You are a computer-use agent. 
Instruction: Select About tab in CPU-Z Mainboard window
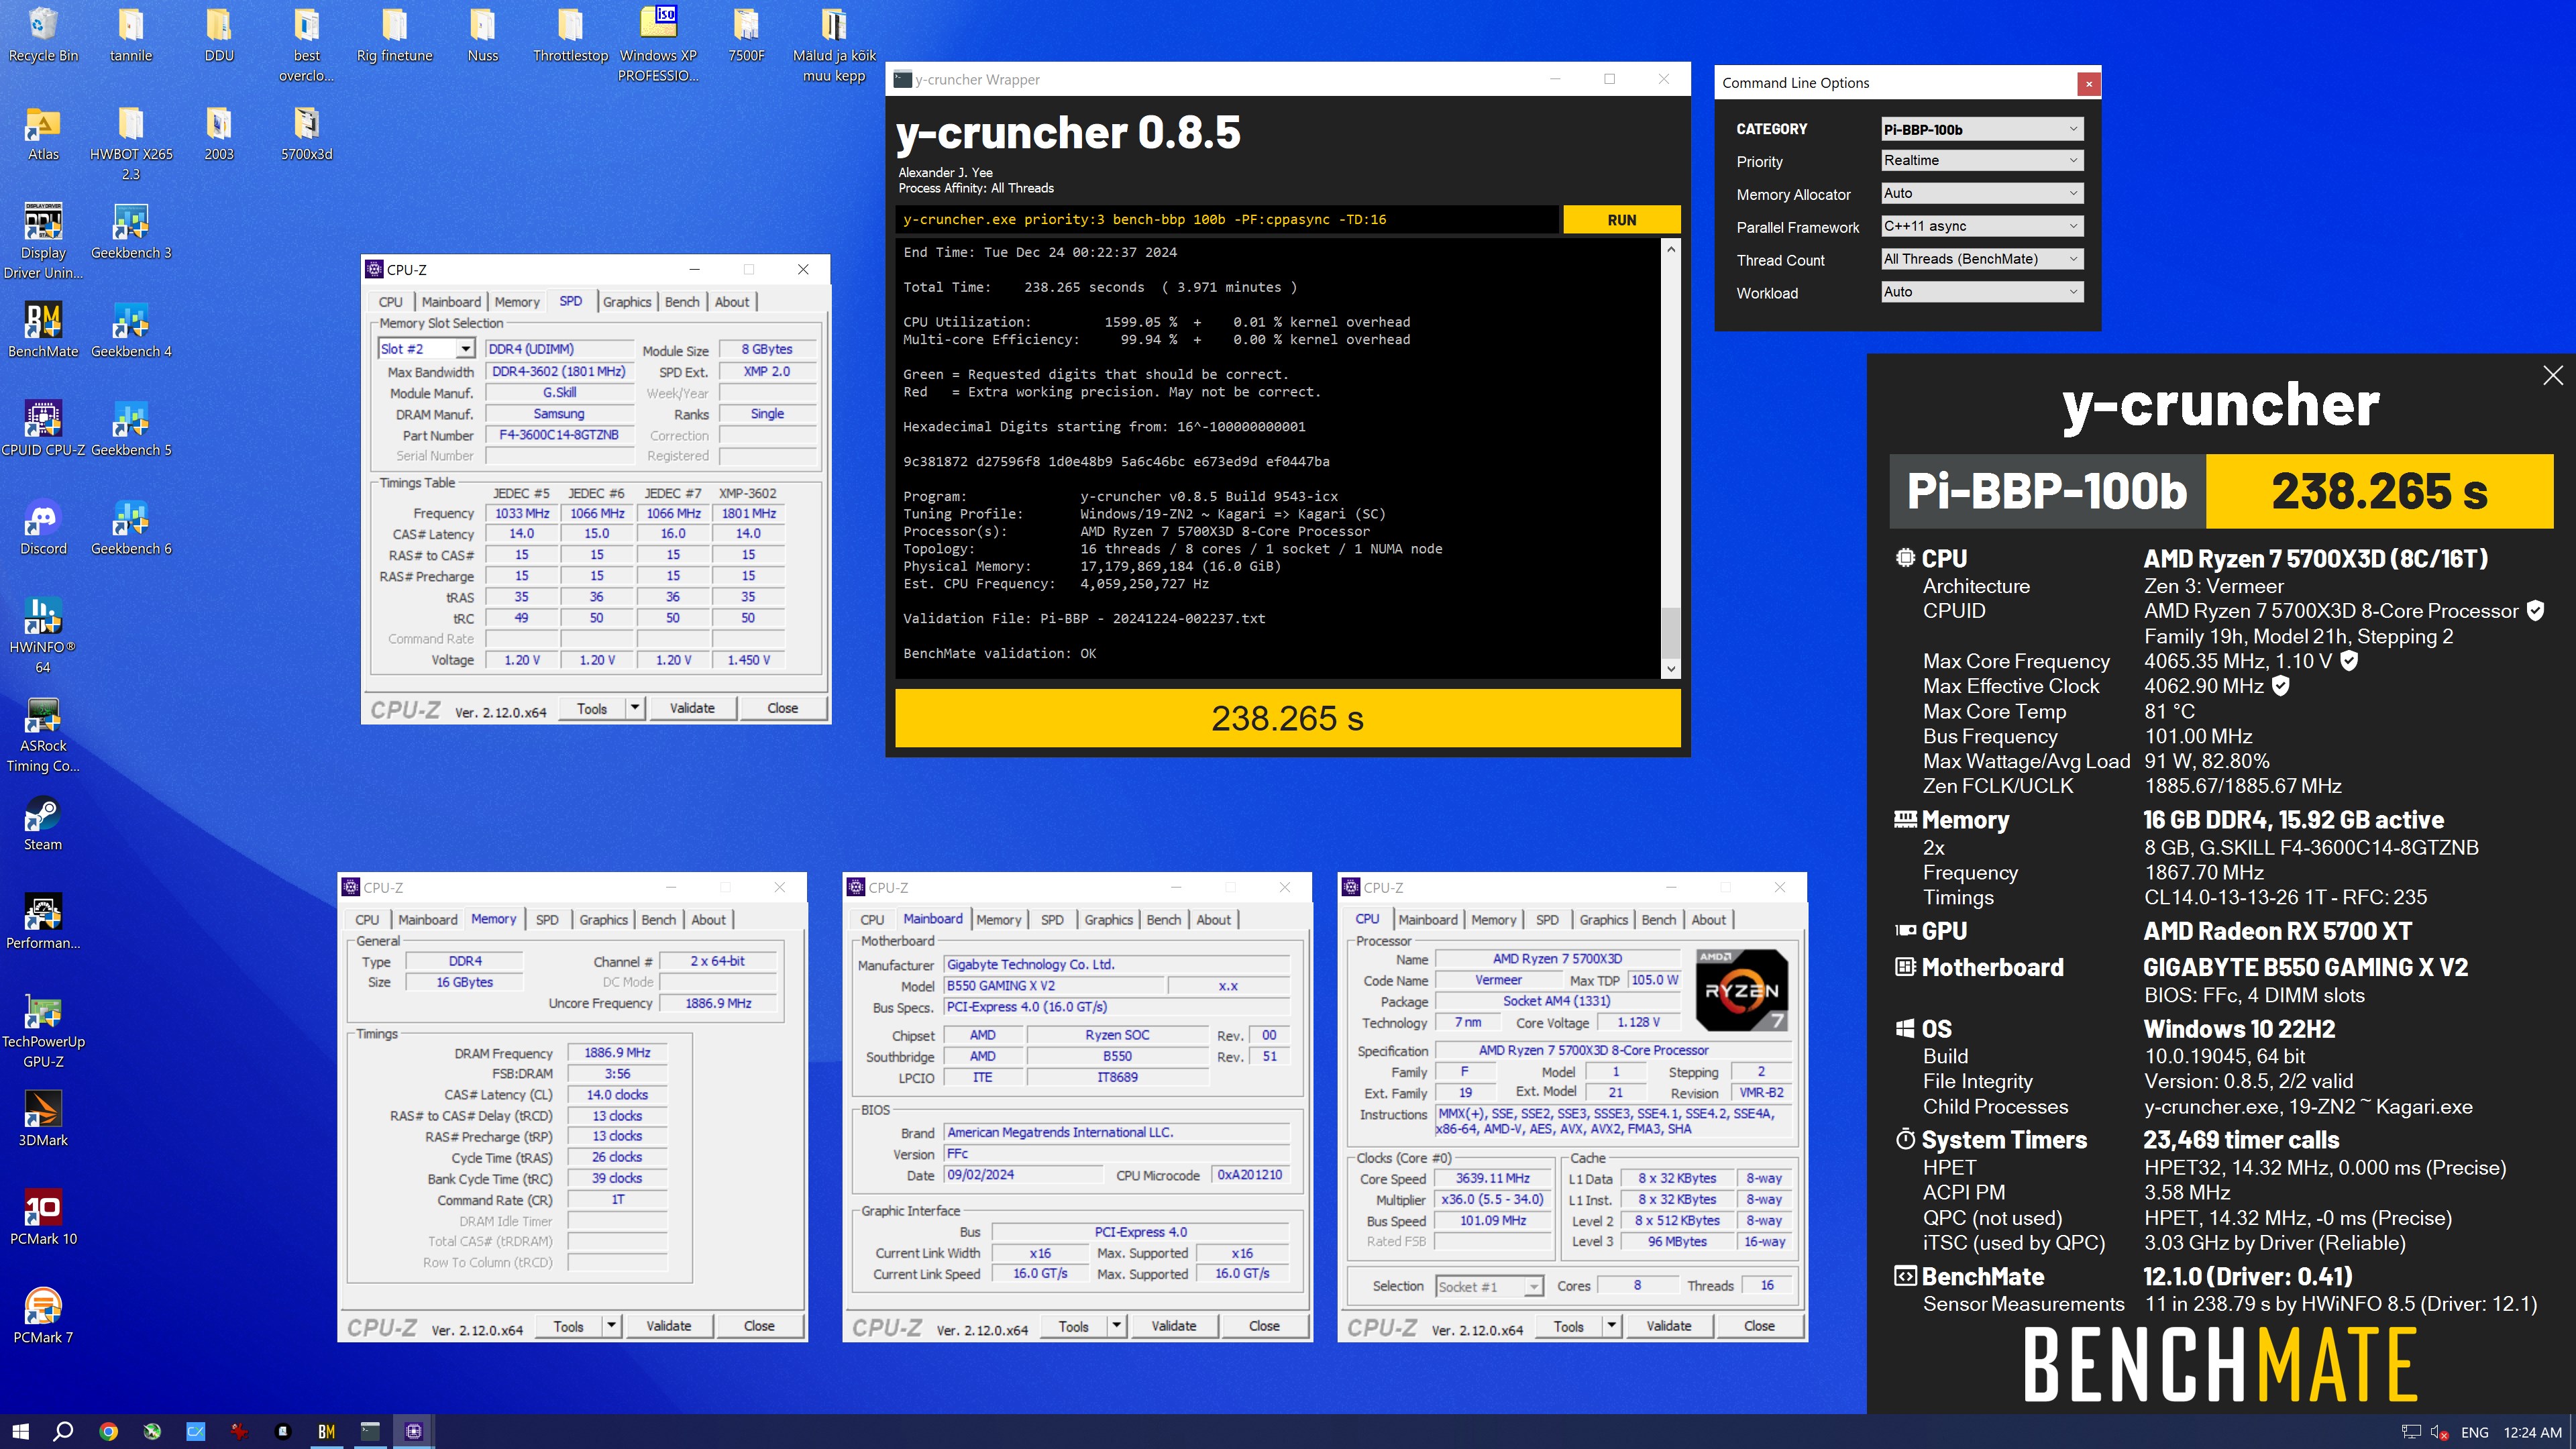point(1213,920)
